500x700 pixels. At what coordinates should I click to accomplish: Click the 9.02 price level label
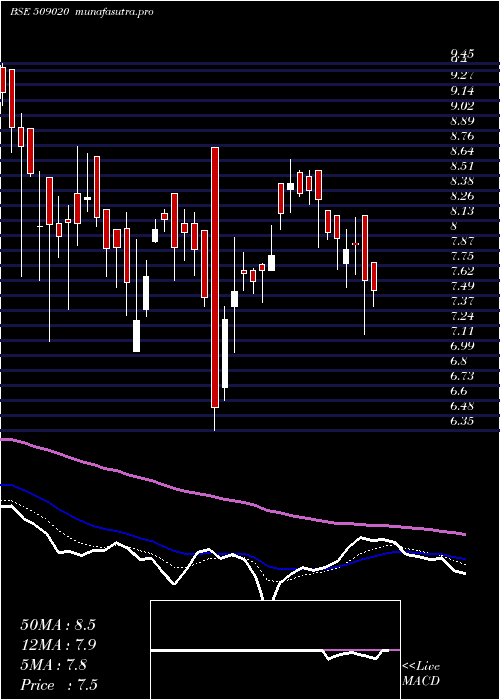tap(462, 106)
